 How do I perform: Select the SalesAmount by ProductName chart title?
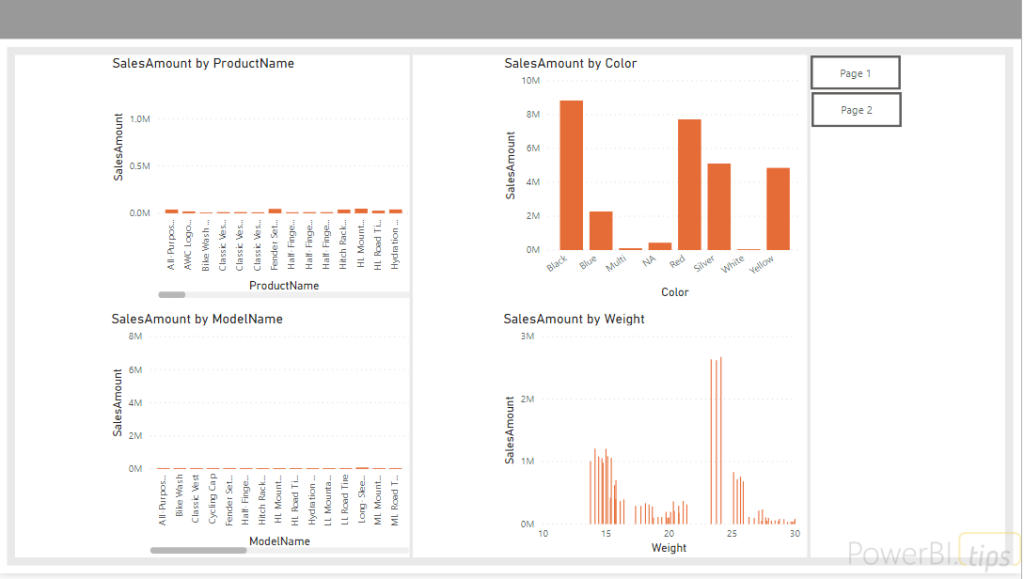[203, 63]
